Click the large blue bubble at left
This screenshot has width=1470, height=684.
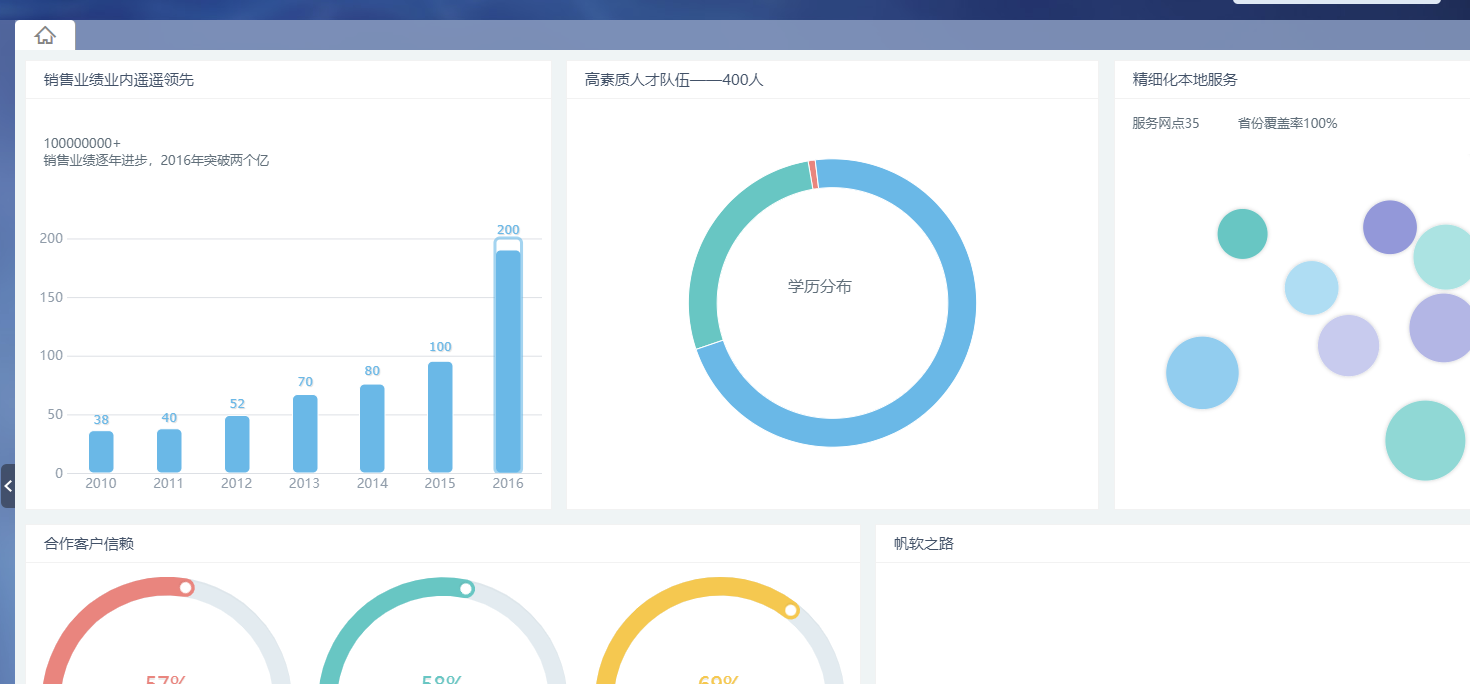pyautogui.click(x=1202, y=373)
